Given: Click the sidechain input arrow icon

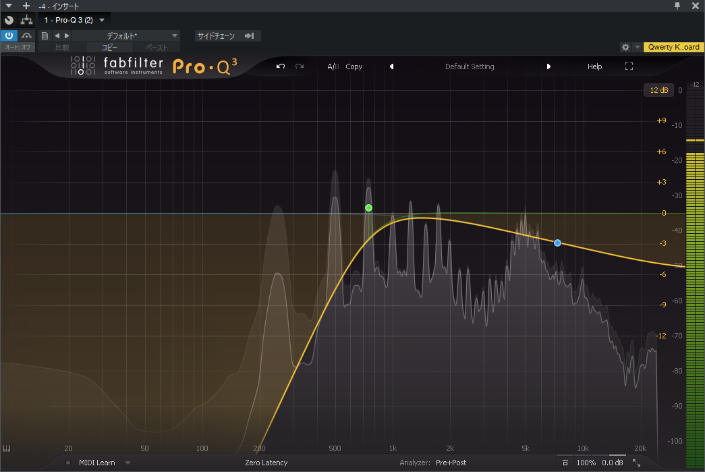Looking at the screenshot, I should click(250, 36).
